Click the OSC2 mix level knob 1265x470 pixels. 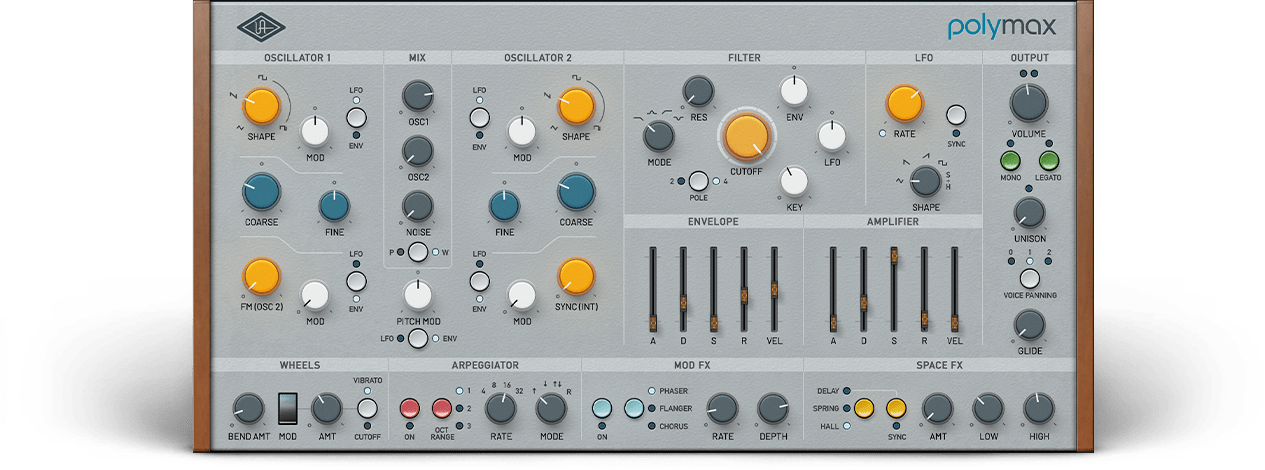tap(417, 151)
